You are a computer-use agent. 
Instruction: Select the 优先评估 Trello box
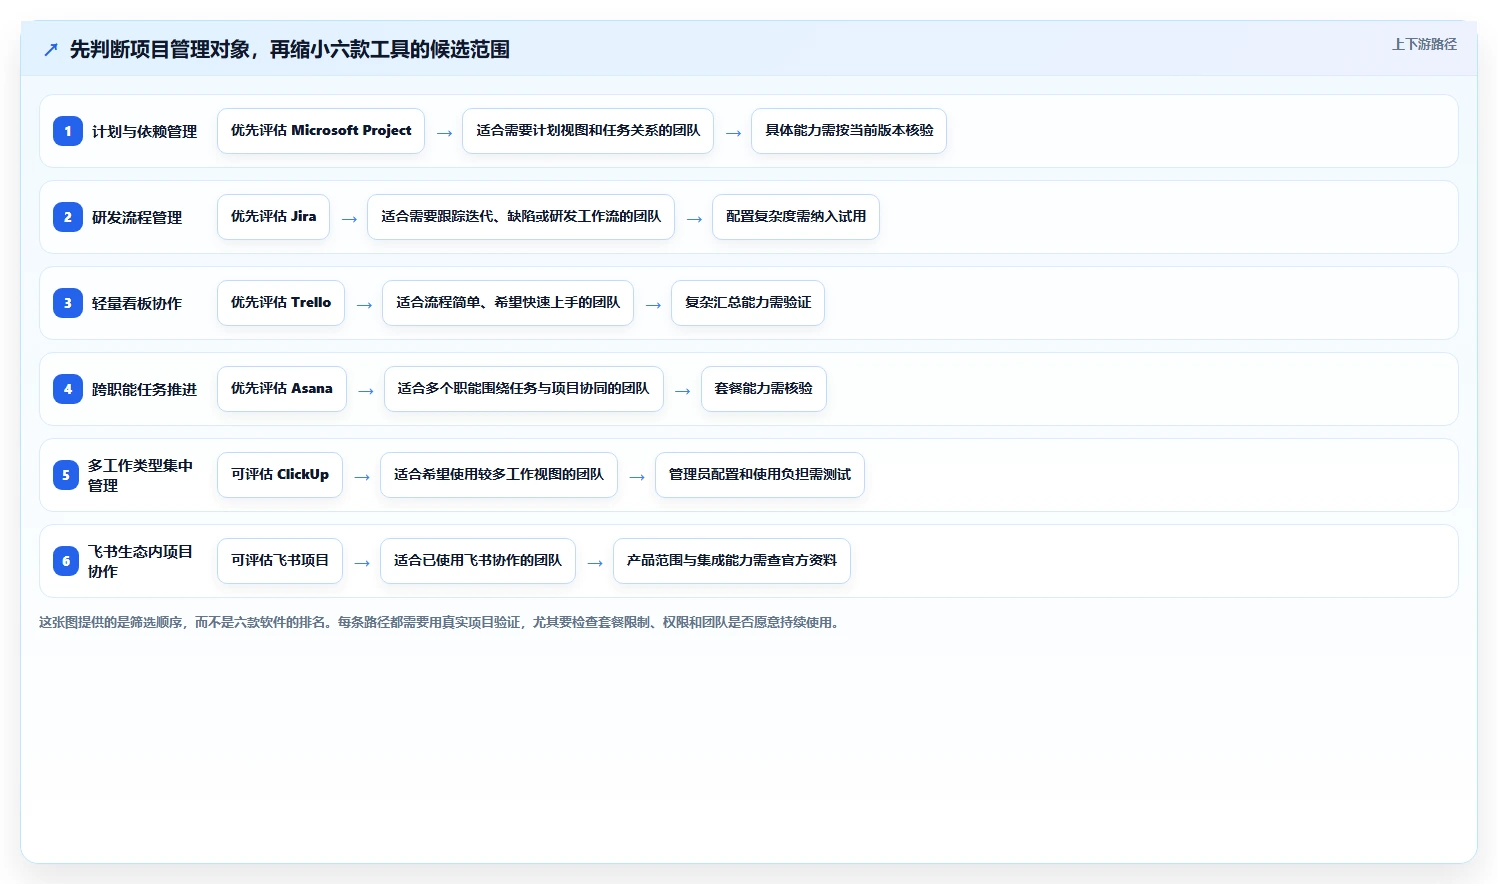[x=281, y=303]
